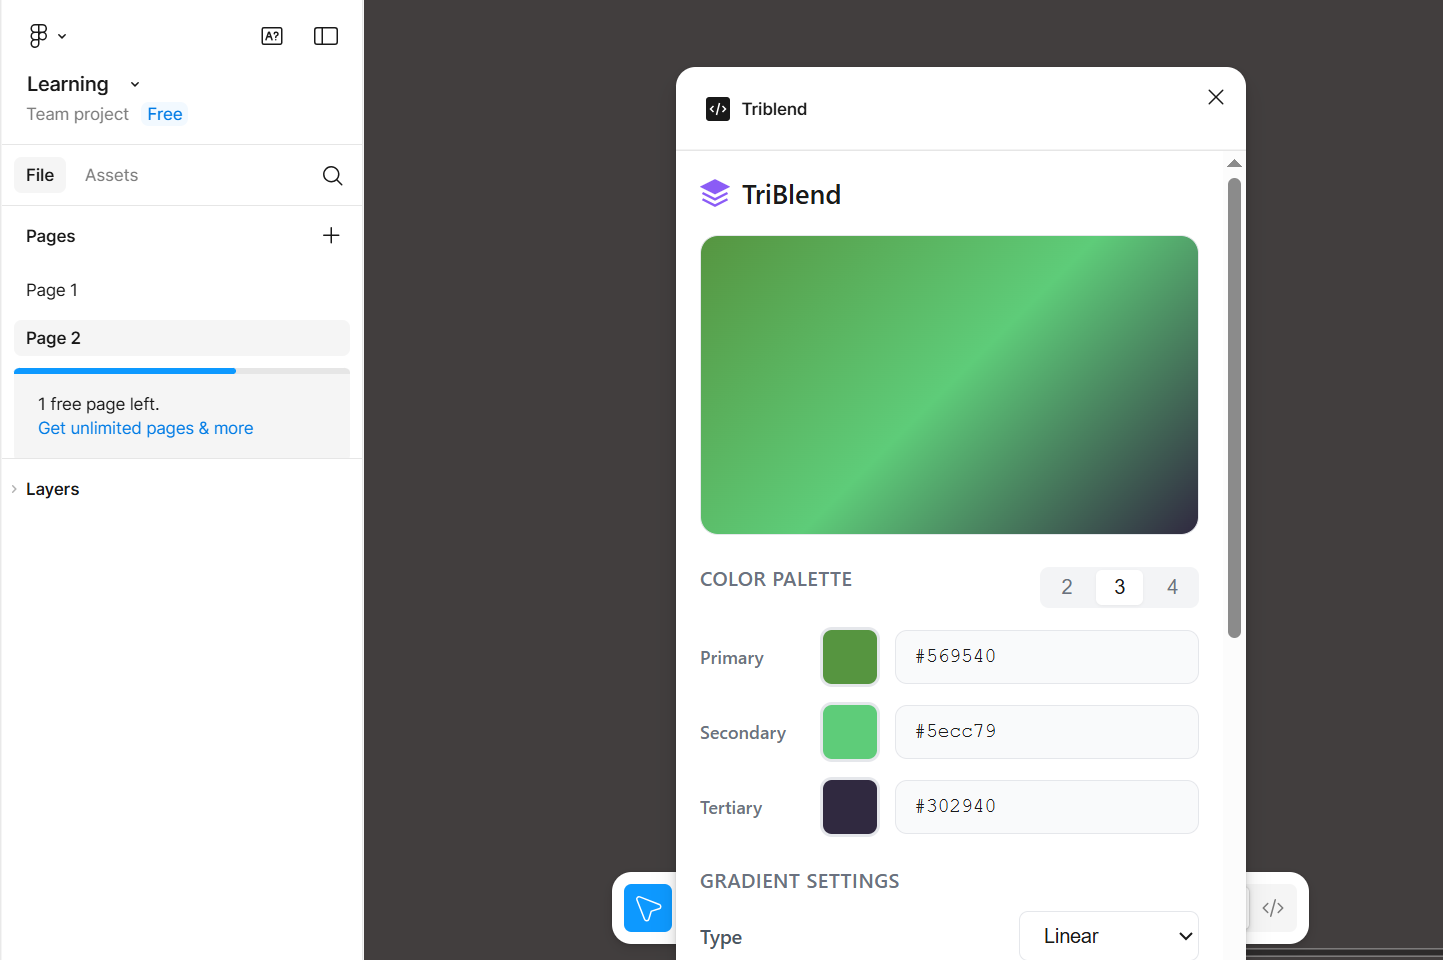Open Get unlimited pages & more link

[145, 428]
